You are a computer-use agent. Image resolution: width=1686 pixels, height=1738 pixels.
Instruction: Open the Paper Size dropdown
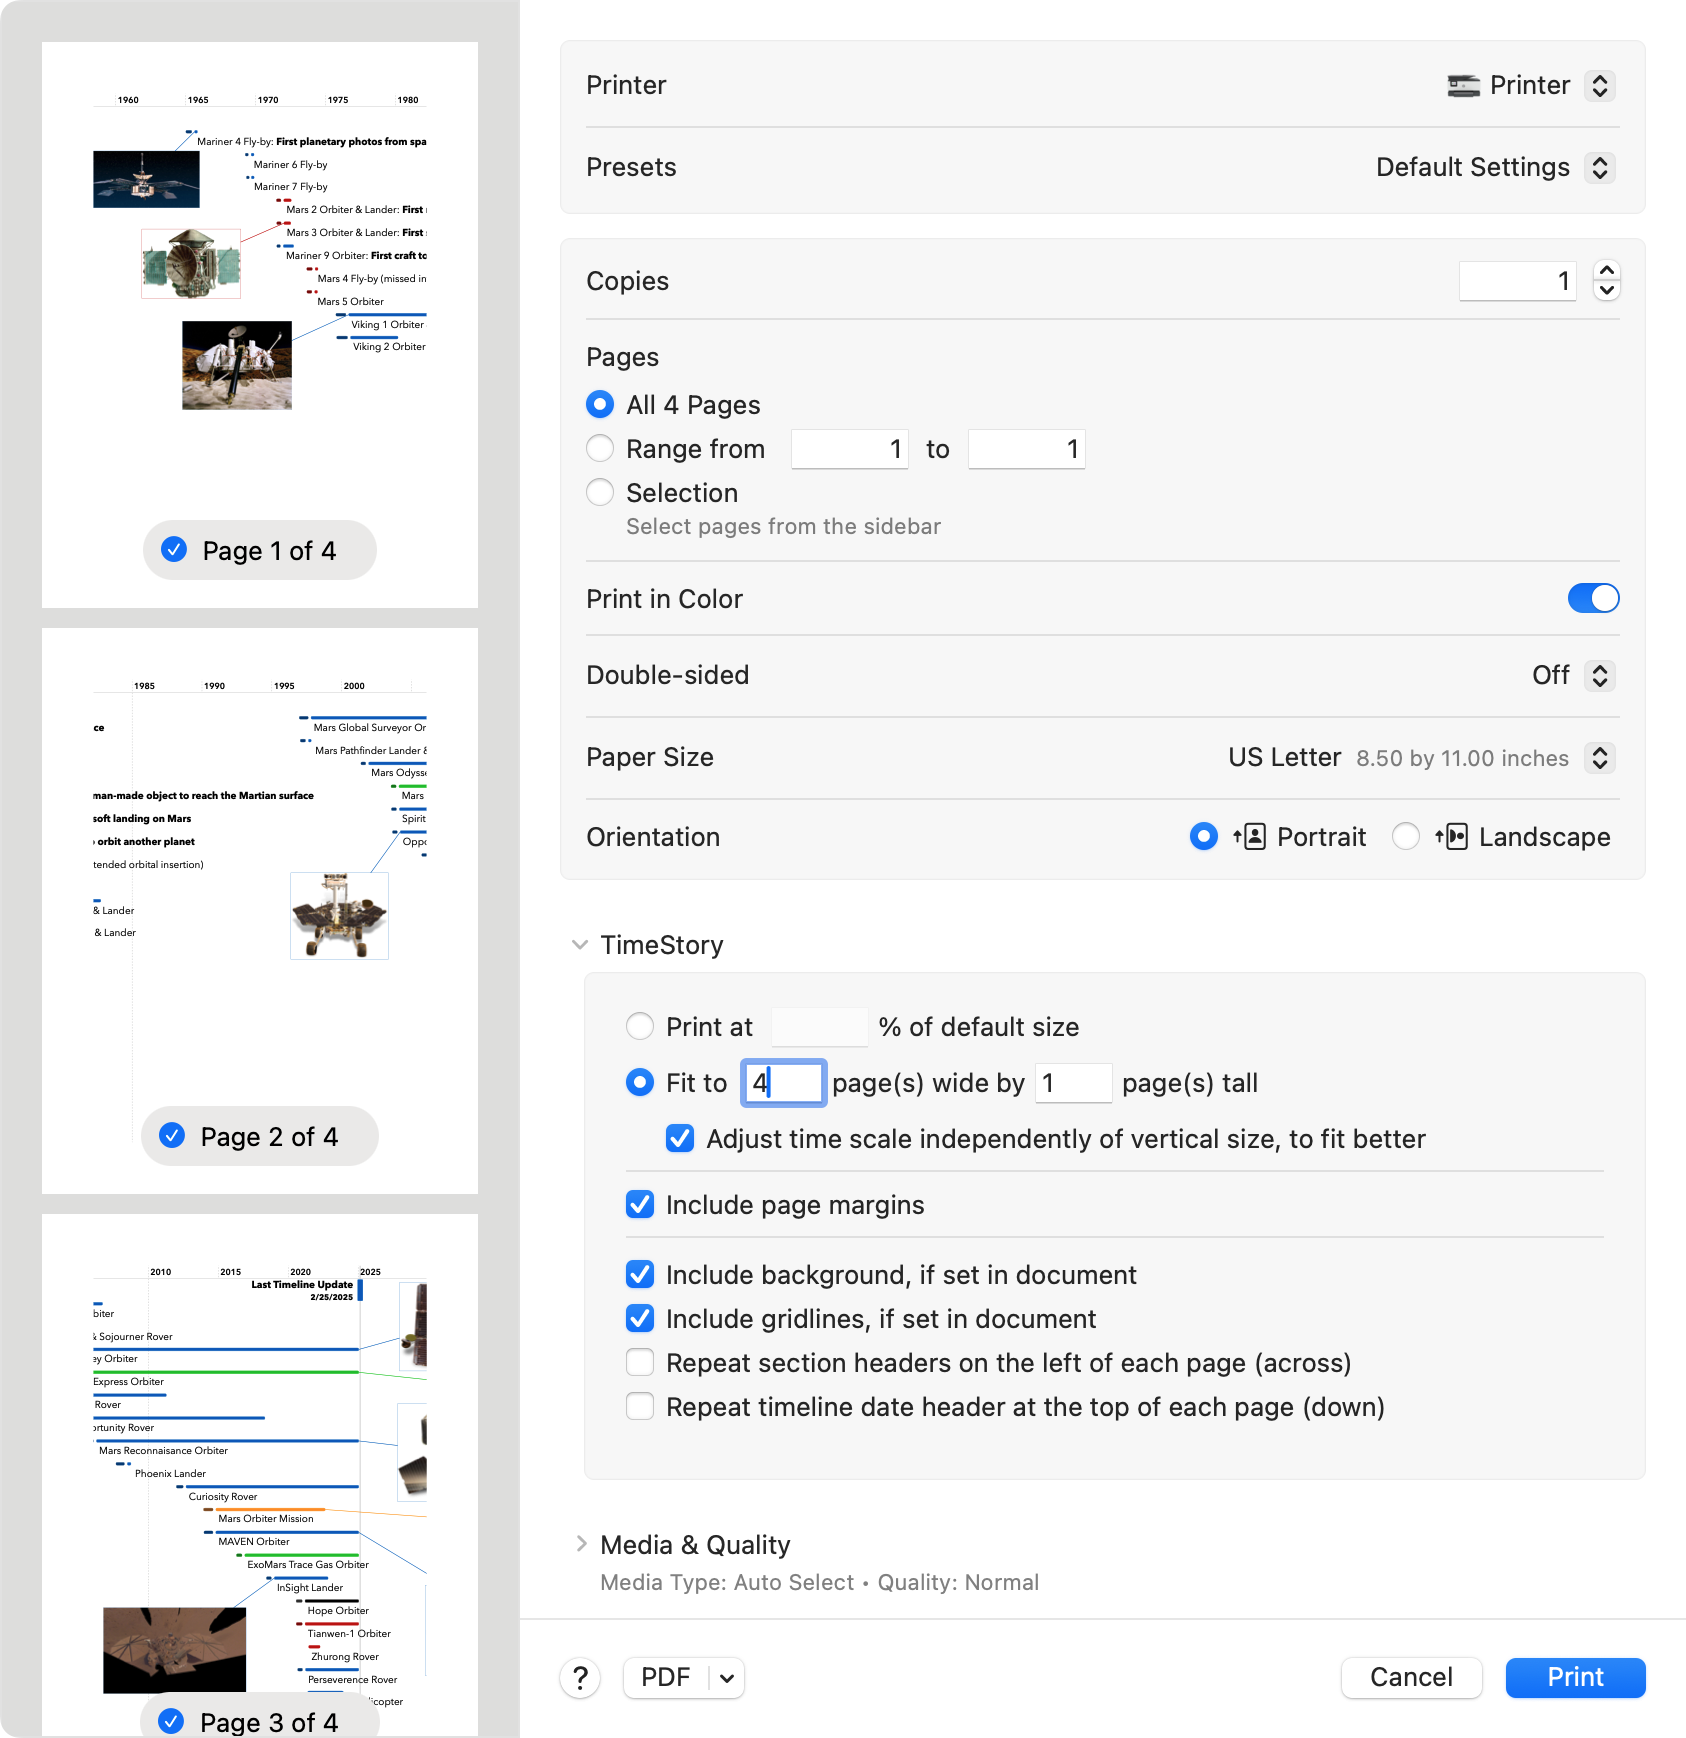coord(1600,758)
